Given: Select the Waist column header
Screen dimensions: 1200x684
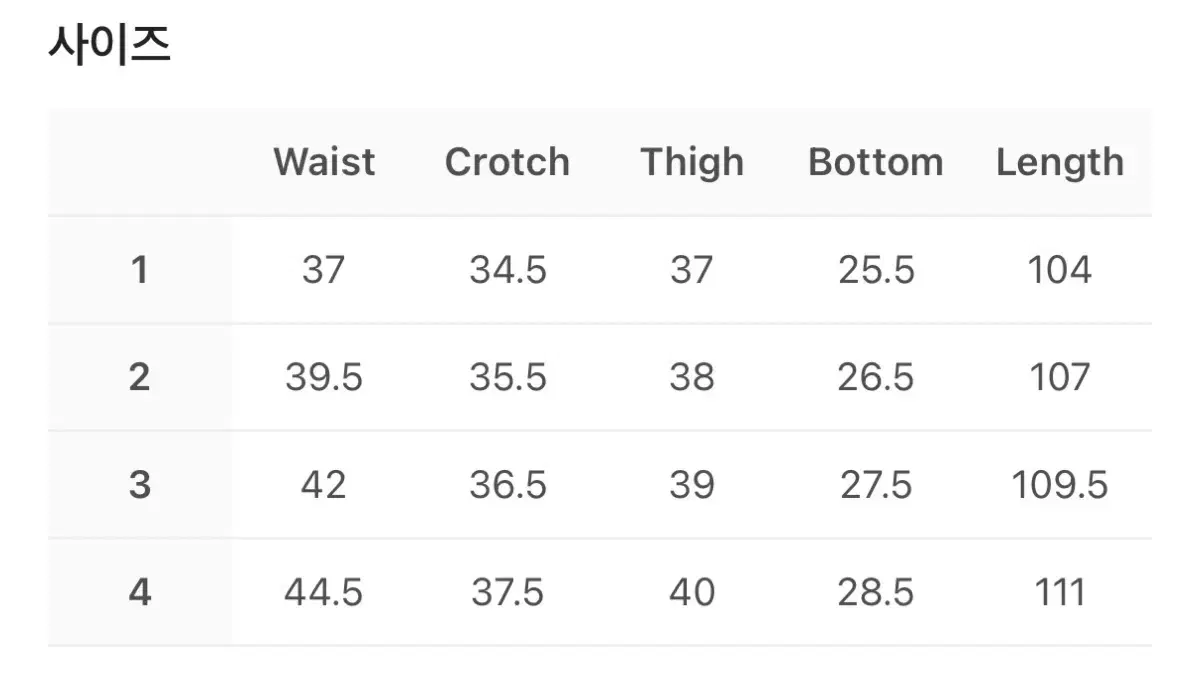Looking at the screenshot, I should pyautogui.click(x=324, y=162).
